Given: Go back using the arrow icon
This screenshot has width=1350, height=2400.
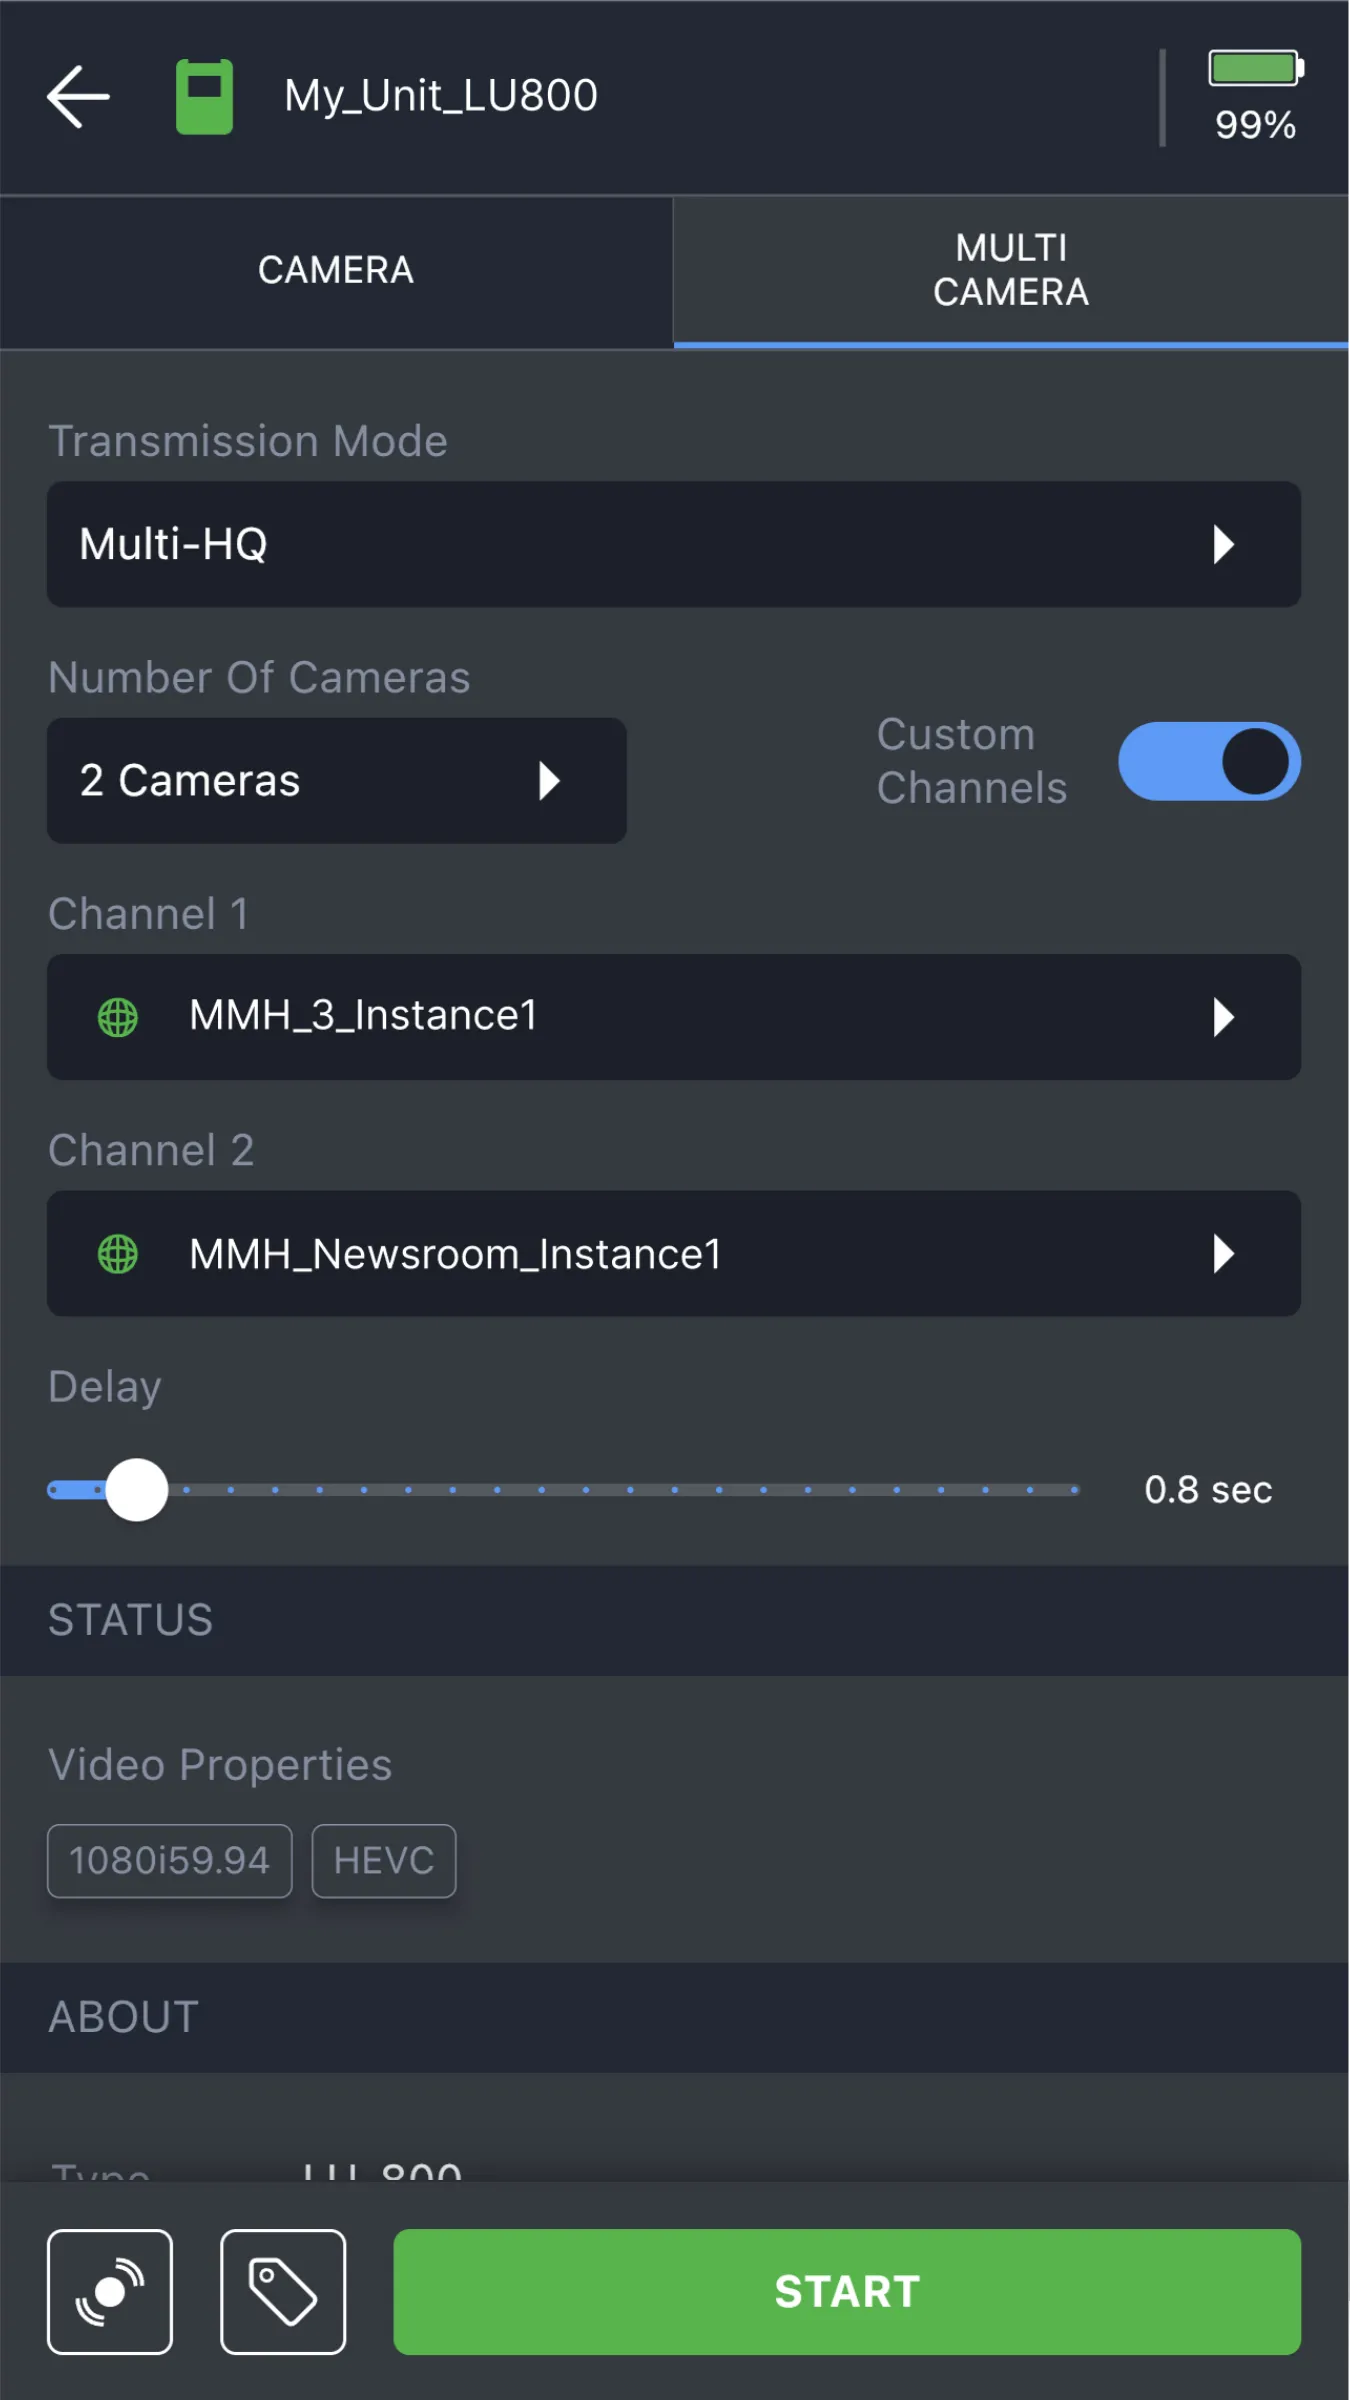Looking at the screenshot, I should (x=78, y=96).
